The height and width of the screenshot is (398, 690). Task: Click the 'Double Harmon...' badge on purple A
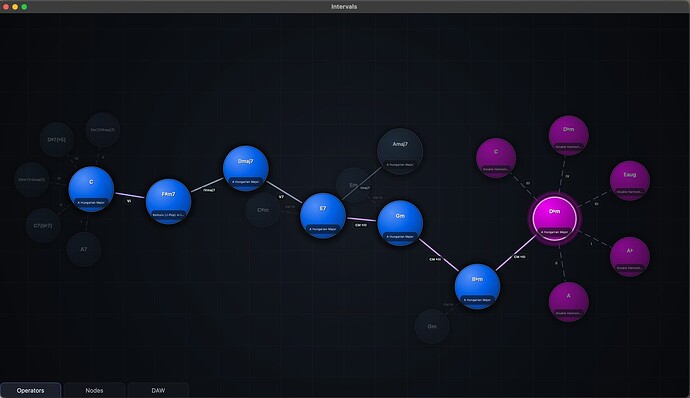pyautogui.click(x=569, y=313)
